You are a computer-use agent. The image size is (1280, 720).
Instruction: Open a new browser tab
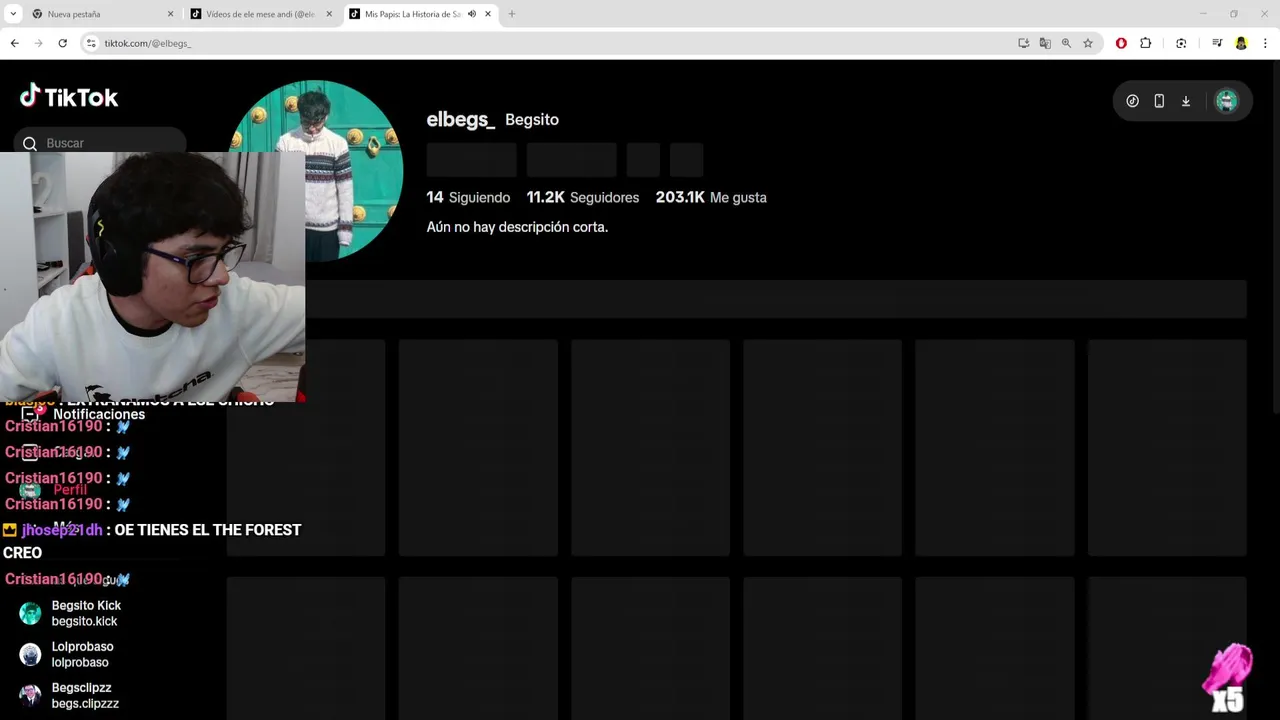[x=512, y=14]
